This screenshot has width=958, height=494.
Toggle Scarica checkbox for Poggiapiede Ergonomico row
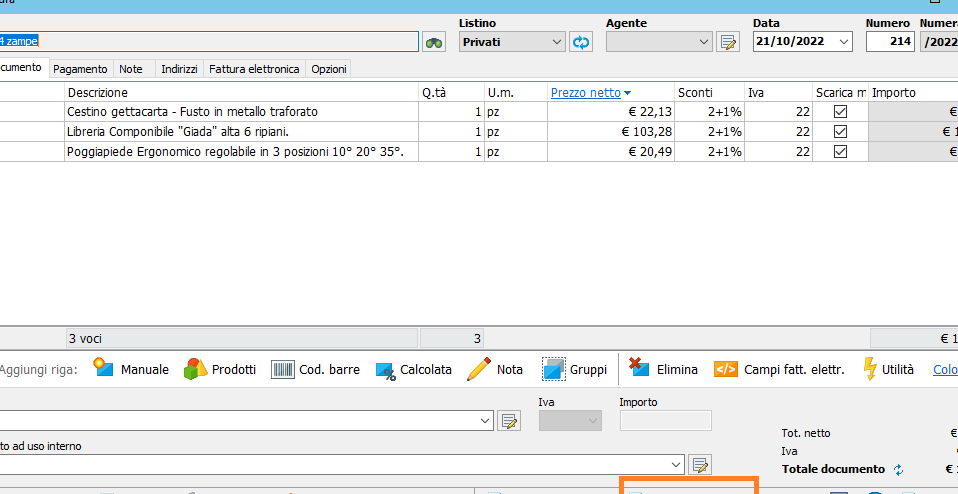pyautogui.click(x=841, y=151)
